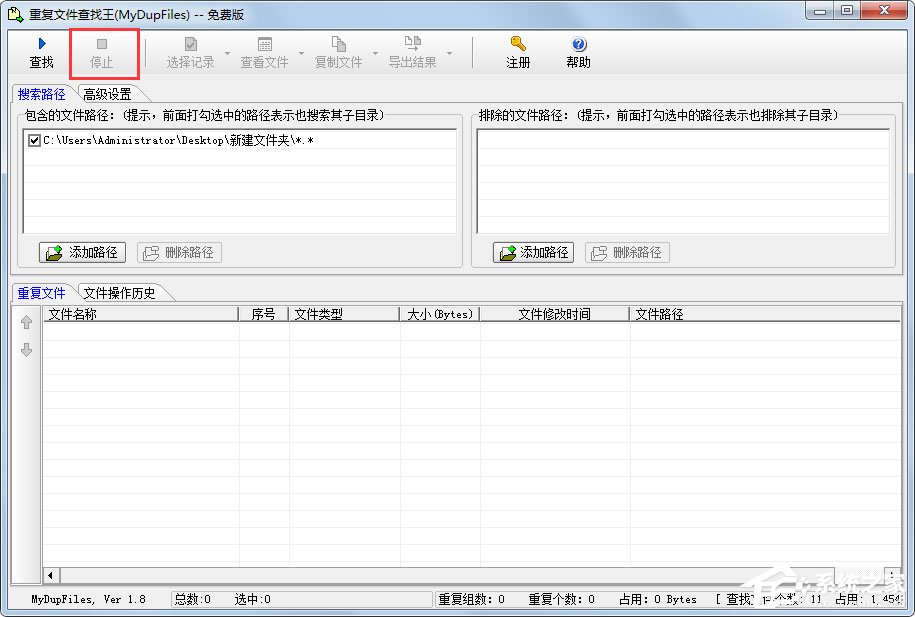Click the app icon in the title bar
This screenshot has width=915, height=617.
16,14
